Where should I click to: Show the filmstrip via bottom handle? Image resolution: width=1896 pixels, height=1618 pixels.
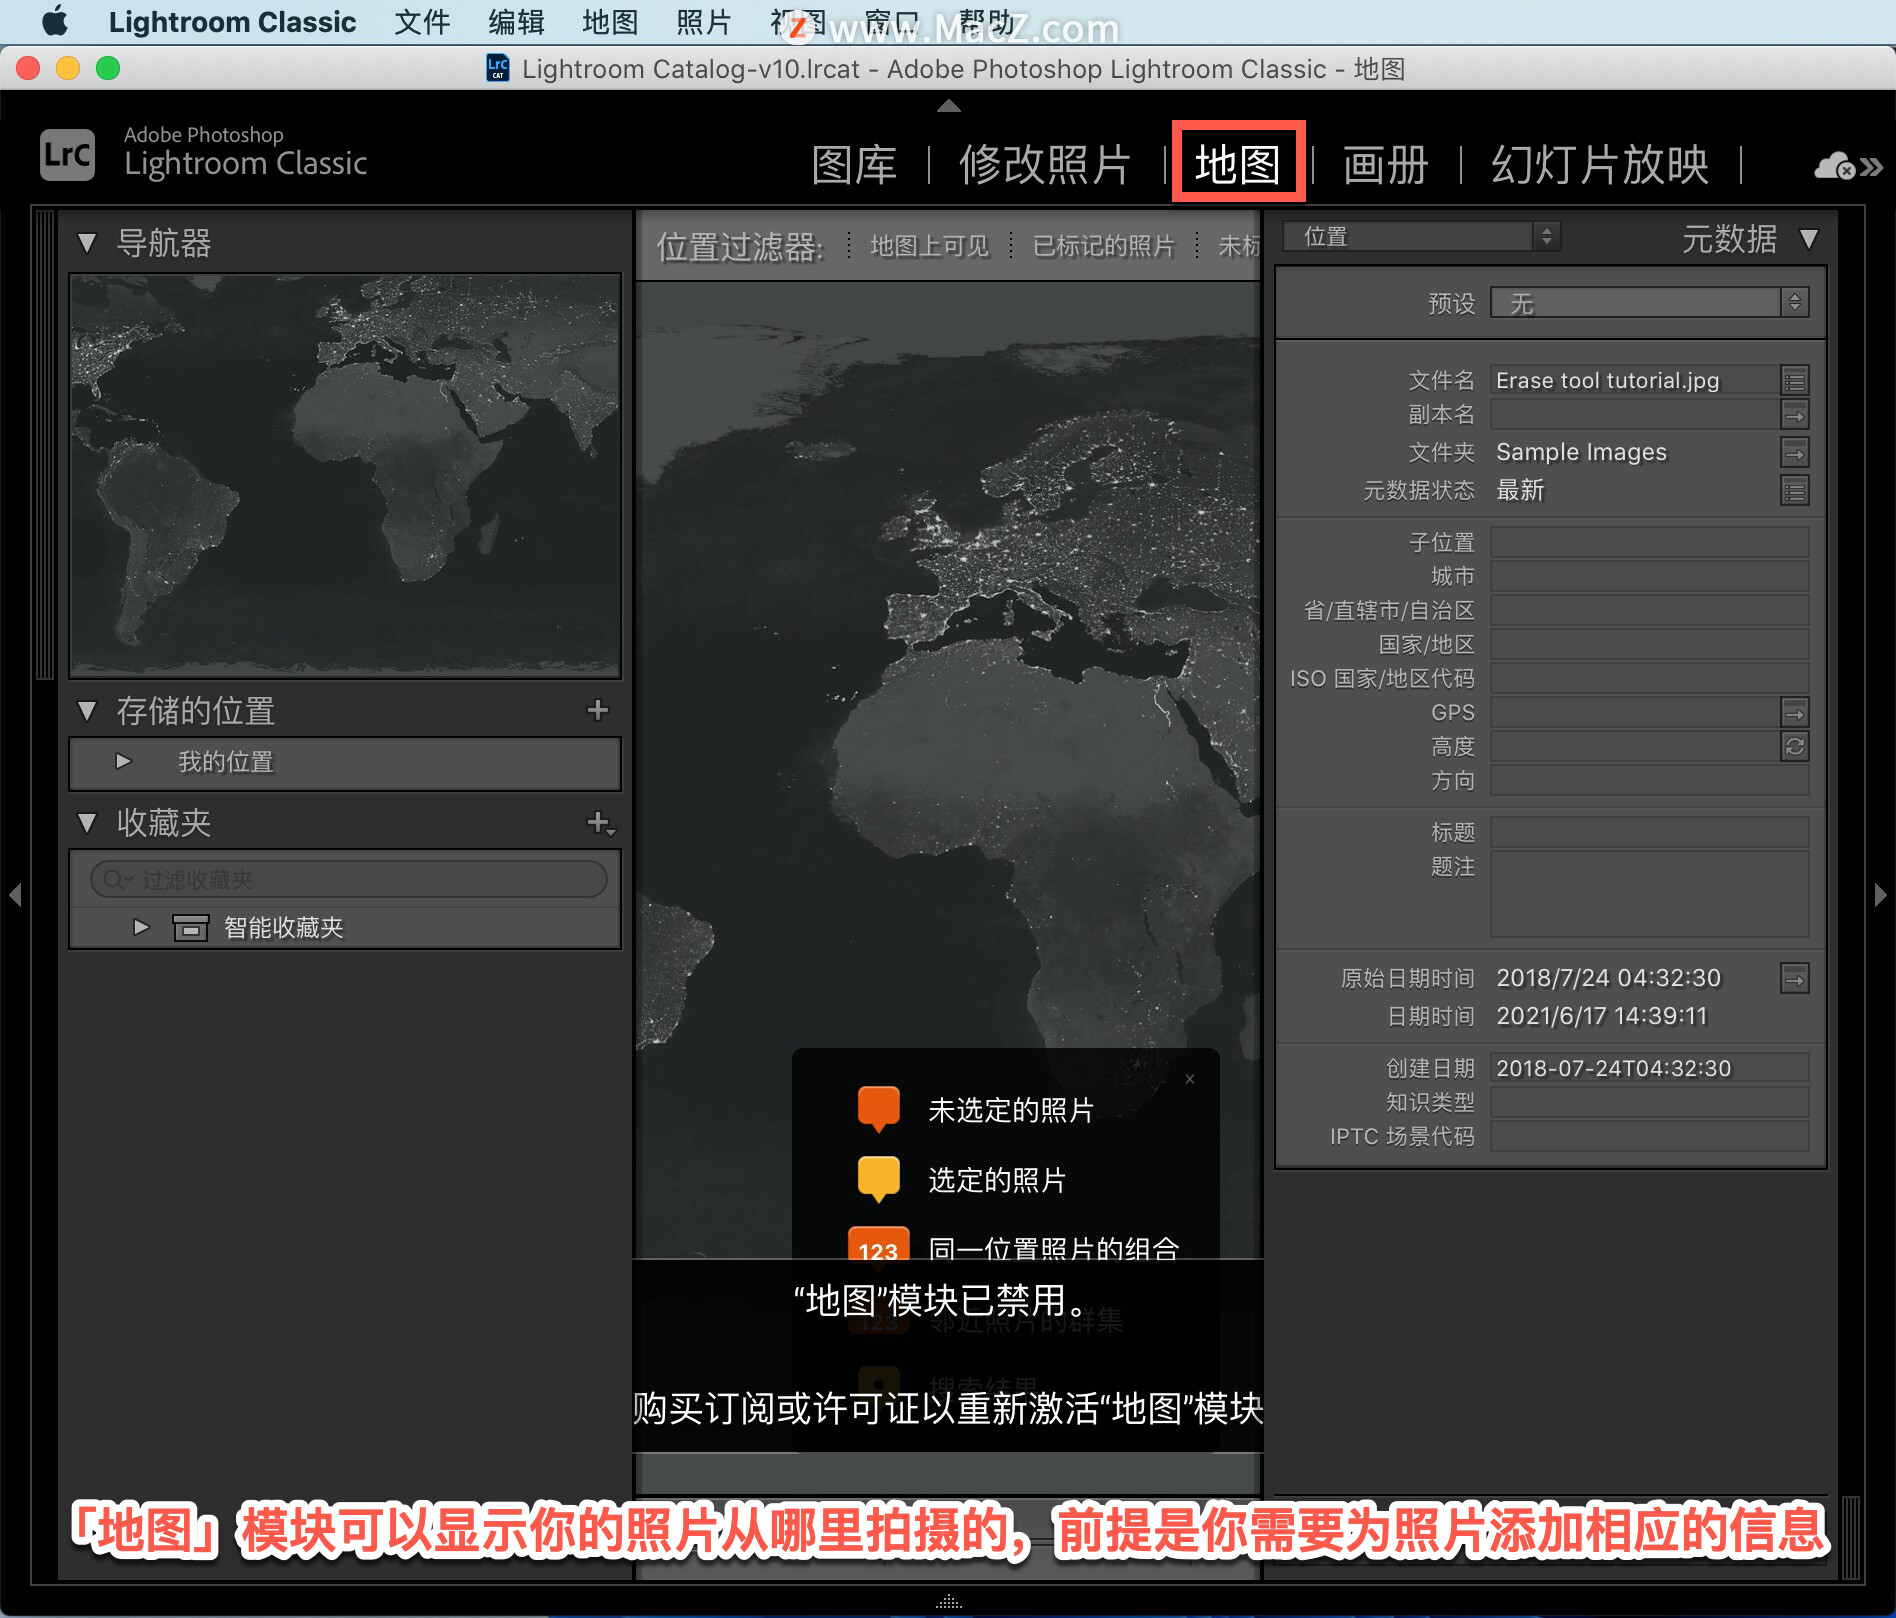(x=948, y=1601)
